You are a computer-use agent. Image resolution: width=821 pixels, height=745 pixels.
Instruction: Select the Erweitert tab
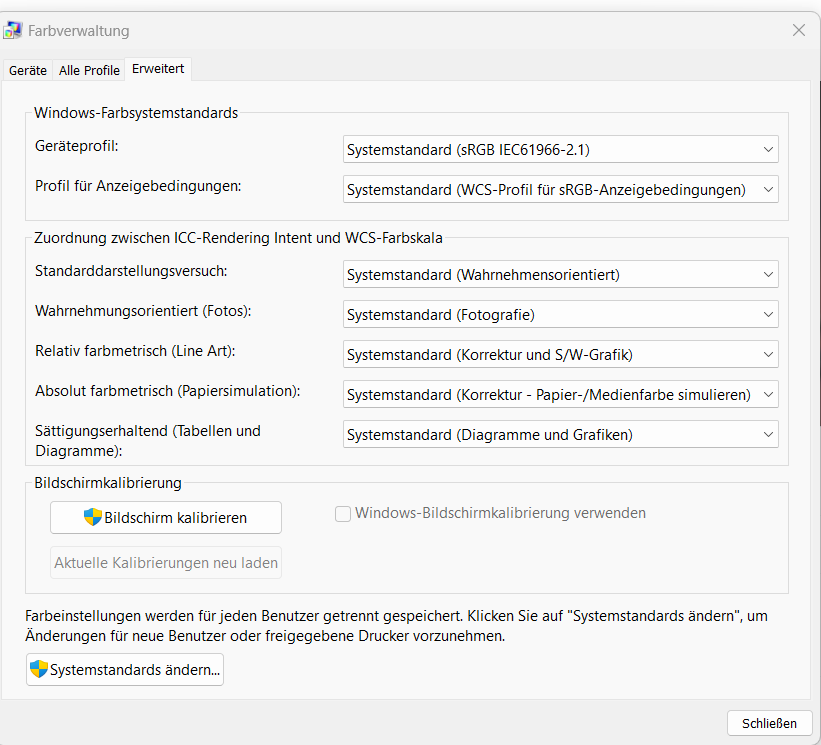point(159,69)
